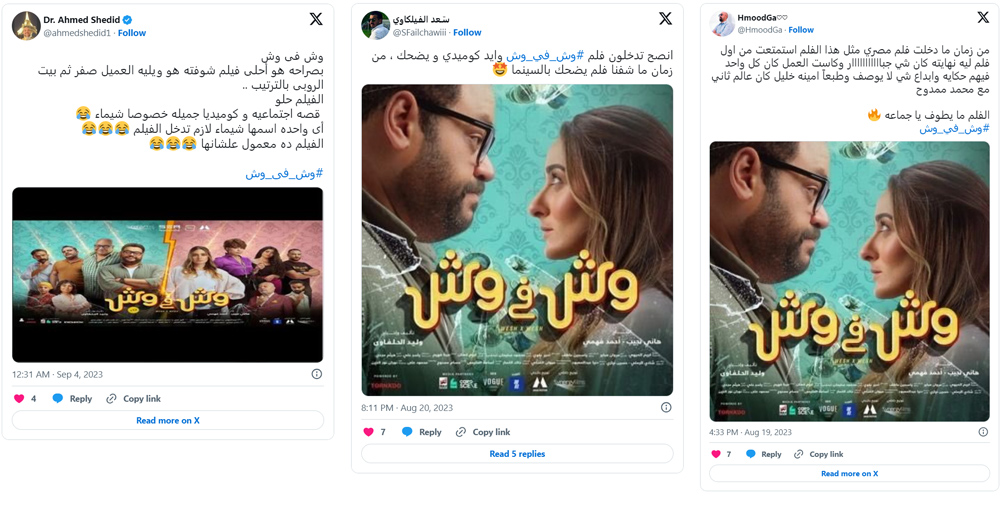The height and width of the screenshot is (505, 1000).
Task: Click Read more on X under Ahmed Shedid's tweet
Action: [168, 420]
